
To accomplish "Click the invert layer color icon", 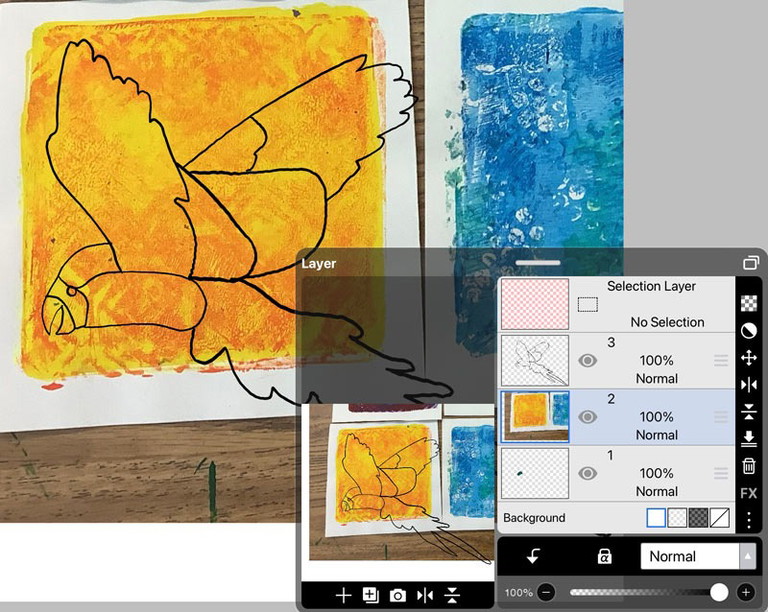I will pyautogui.click(x=748, y=330).
